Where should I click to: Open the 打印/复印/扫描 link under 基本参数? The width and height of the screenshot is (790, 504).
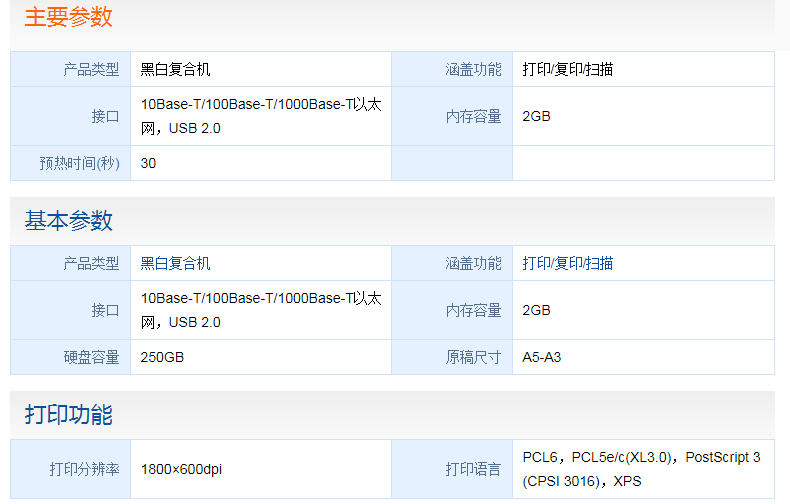567,264
